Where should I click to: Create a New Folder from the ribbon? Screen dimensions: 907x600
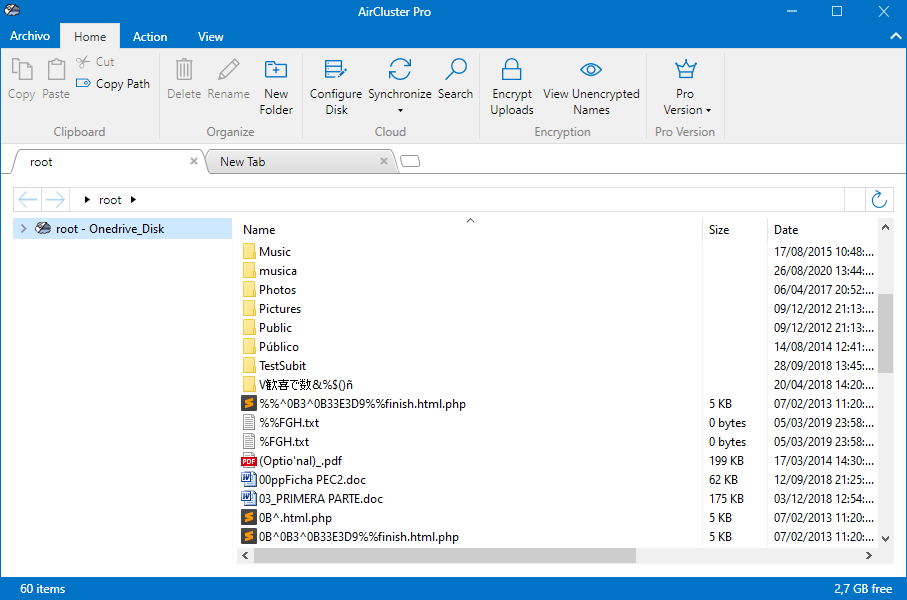pyautogui.click(x=276, y=87)
